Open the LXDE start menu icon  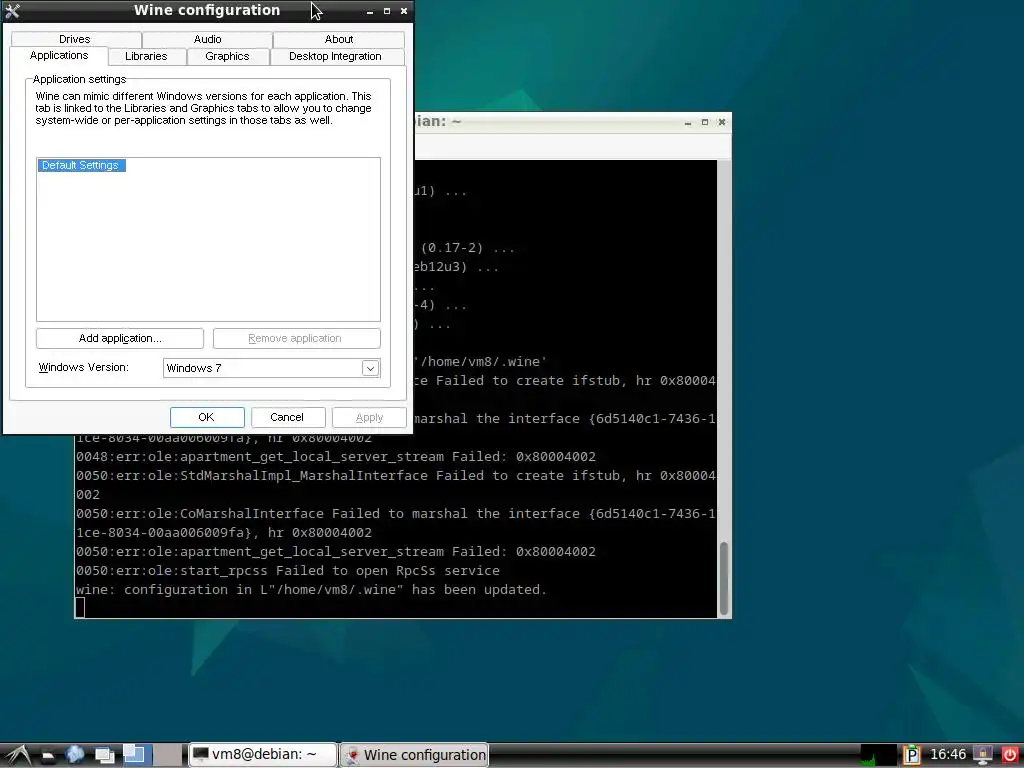click(18, 755)
